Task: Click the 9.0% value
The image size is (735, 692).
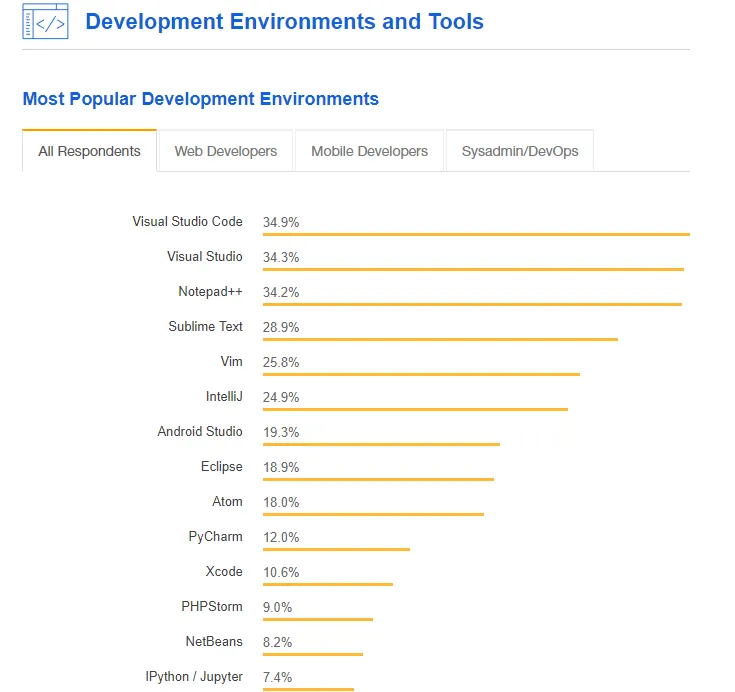Action: point(277,608)
